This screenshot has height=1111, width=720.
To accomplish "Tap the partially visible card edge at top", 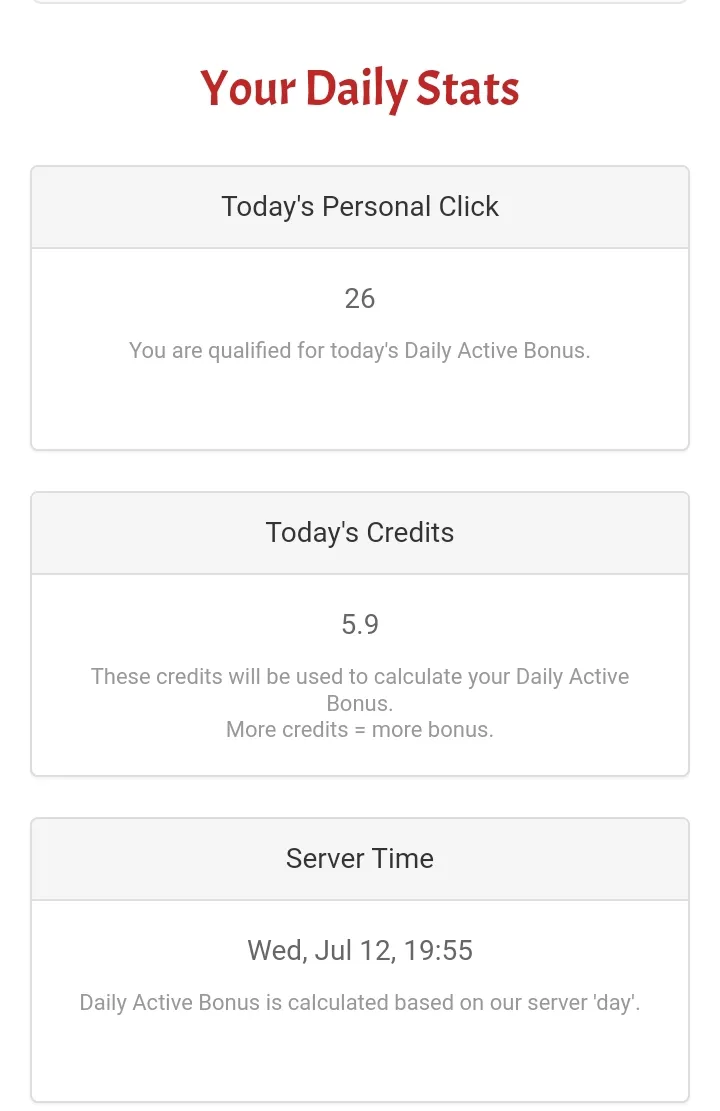I will coord(359,2).
